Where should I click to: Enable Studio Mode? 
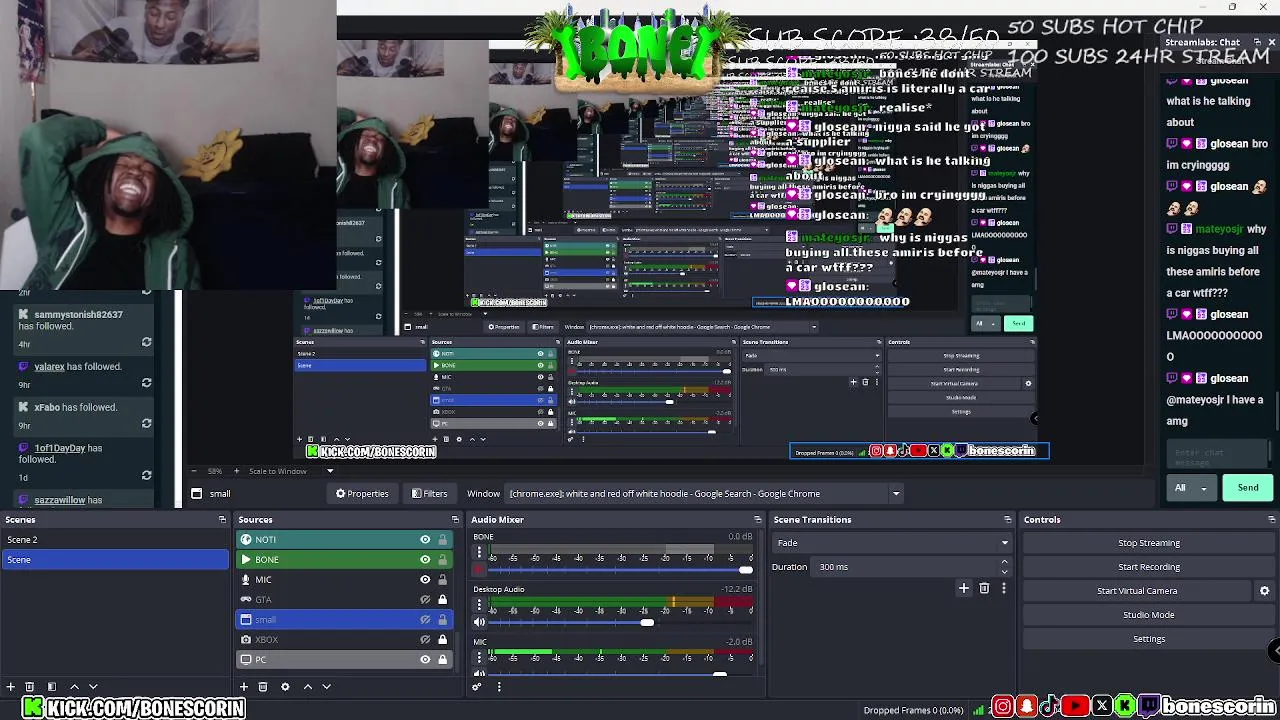(x=1149, y=615)
